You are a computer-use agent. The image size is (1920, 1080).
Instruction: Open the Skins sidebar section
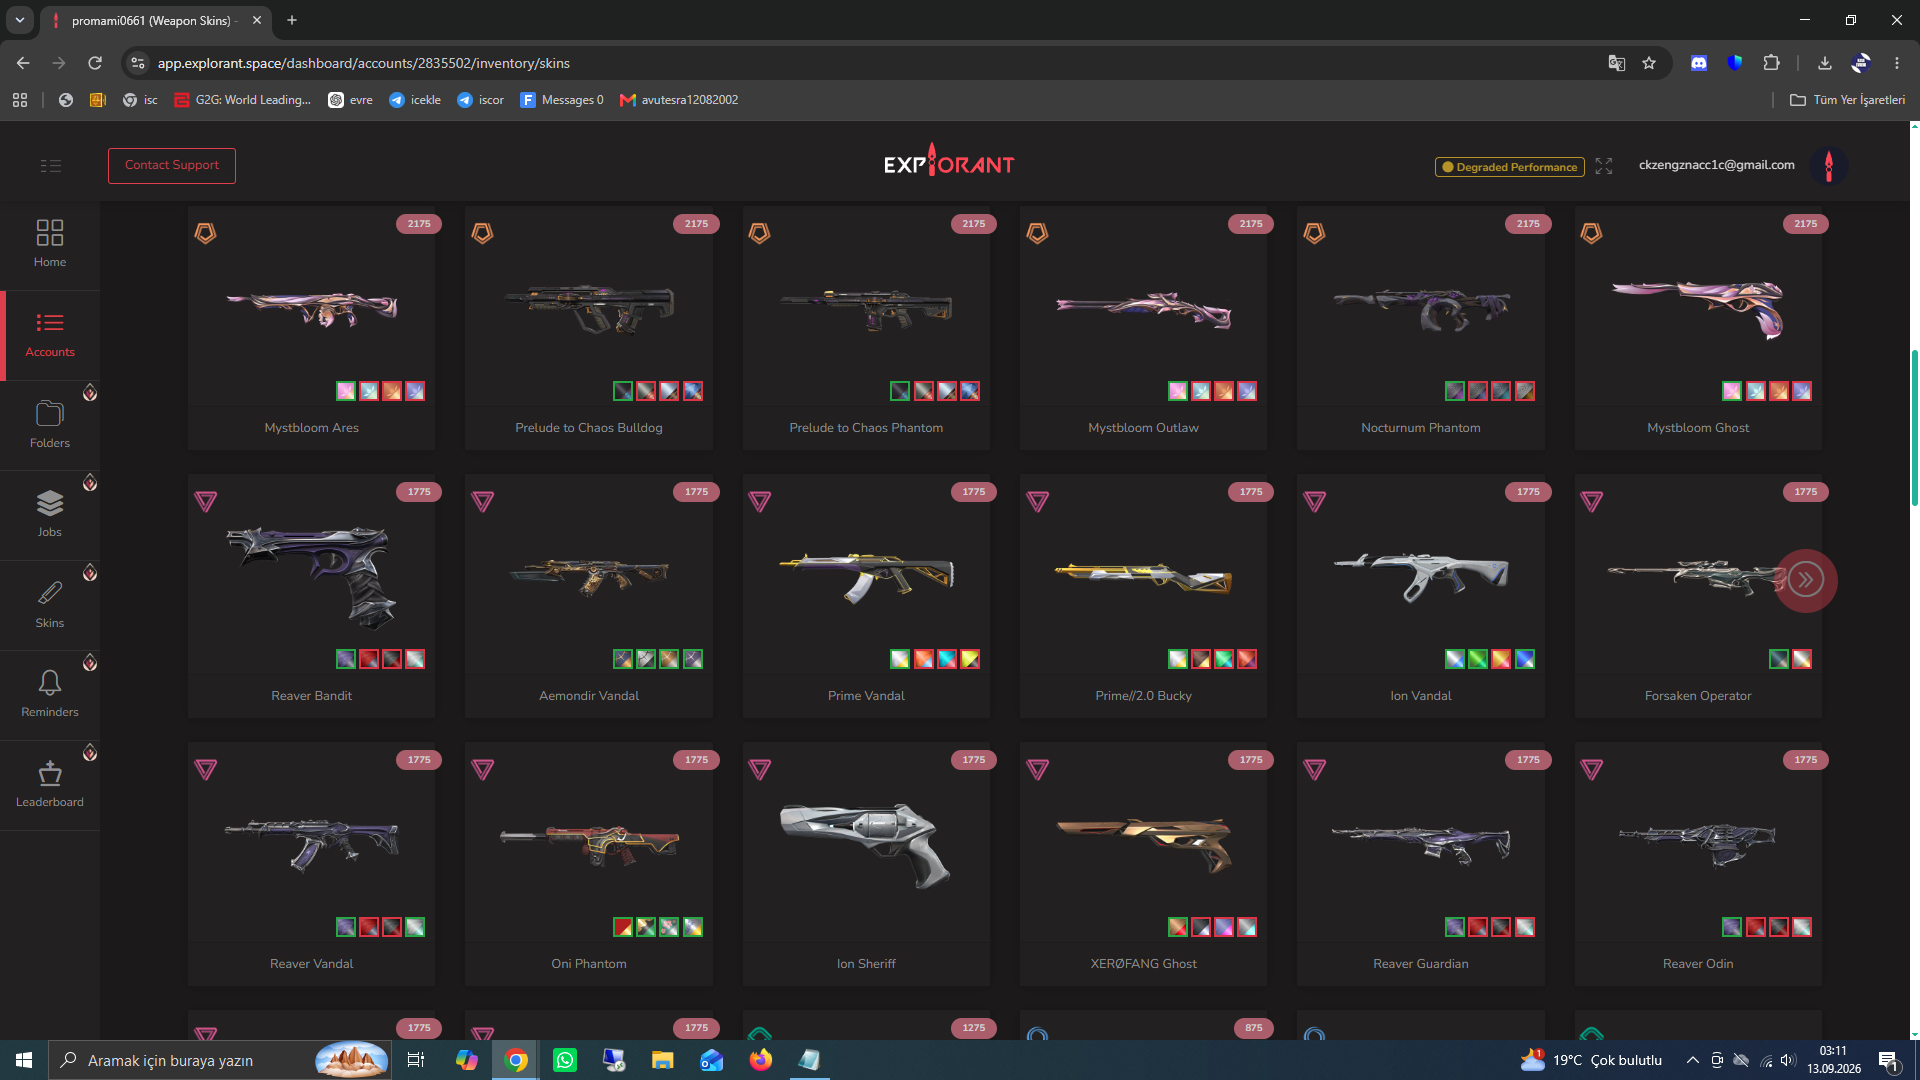[50, 605]
